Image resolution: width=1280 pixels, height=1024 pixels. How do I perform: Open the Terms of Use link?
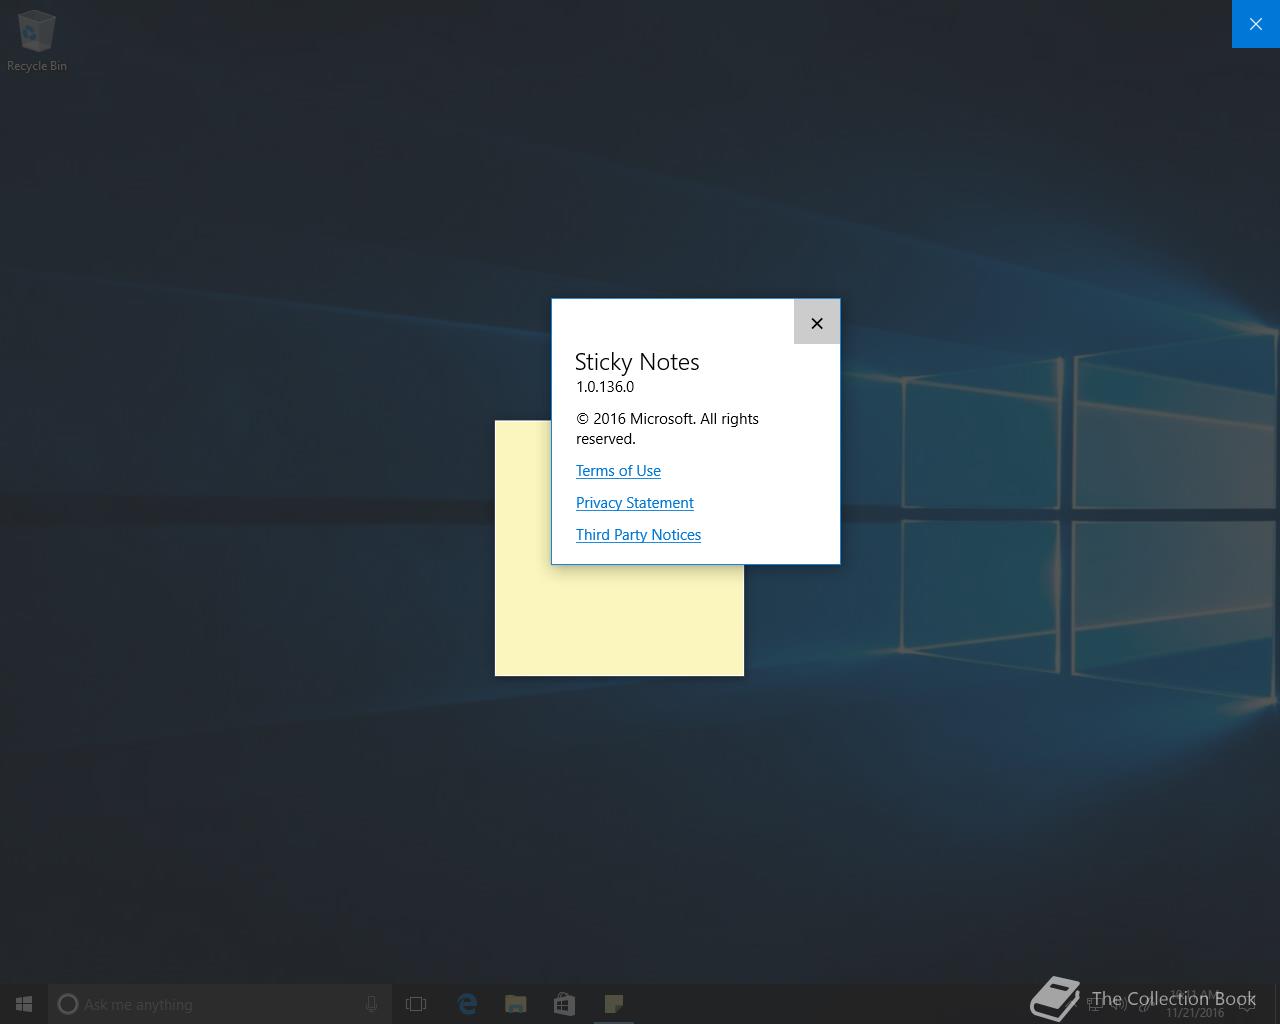(x=618, y=471)
